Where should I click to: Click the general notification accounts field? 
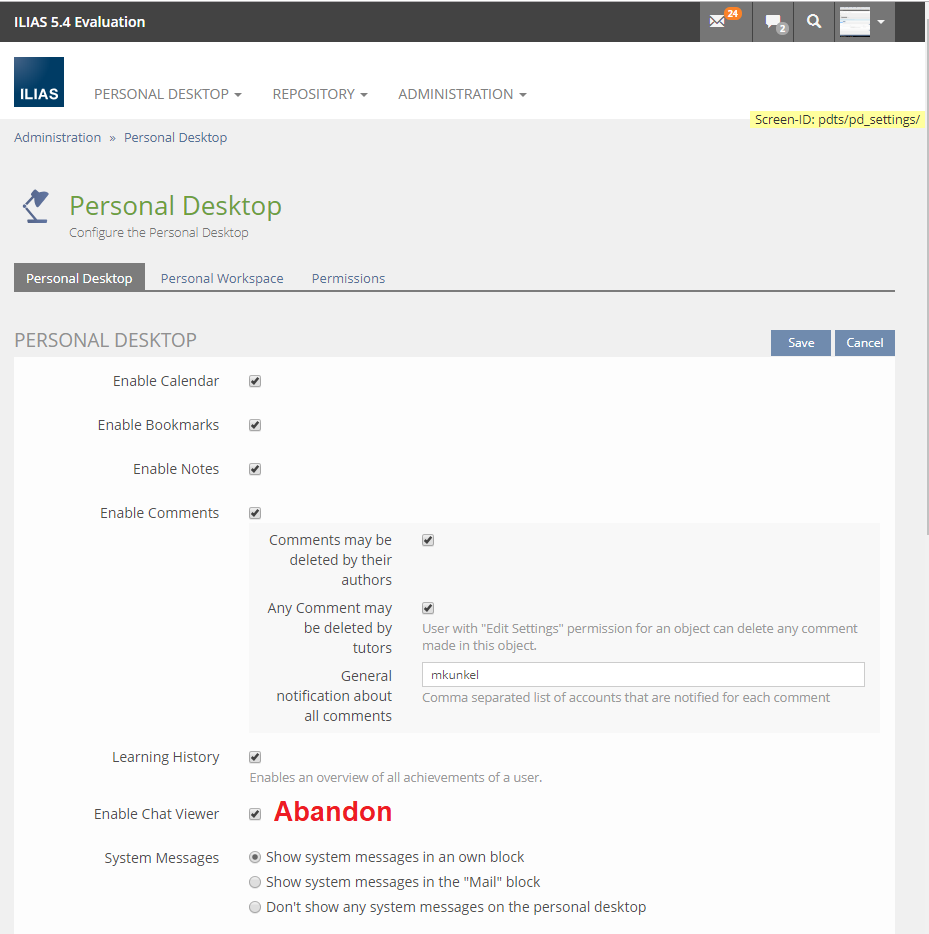(642, 675)
